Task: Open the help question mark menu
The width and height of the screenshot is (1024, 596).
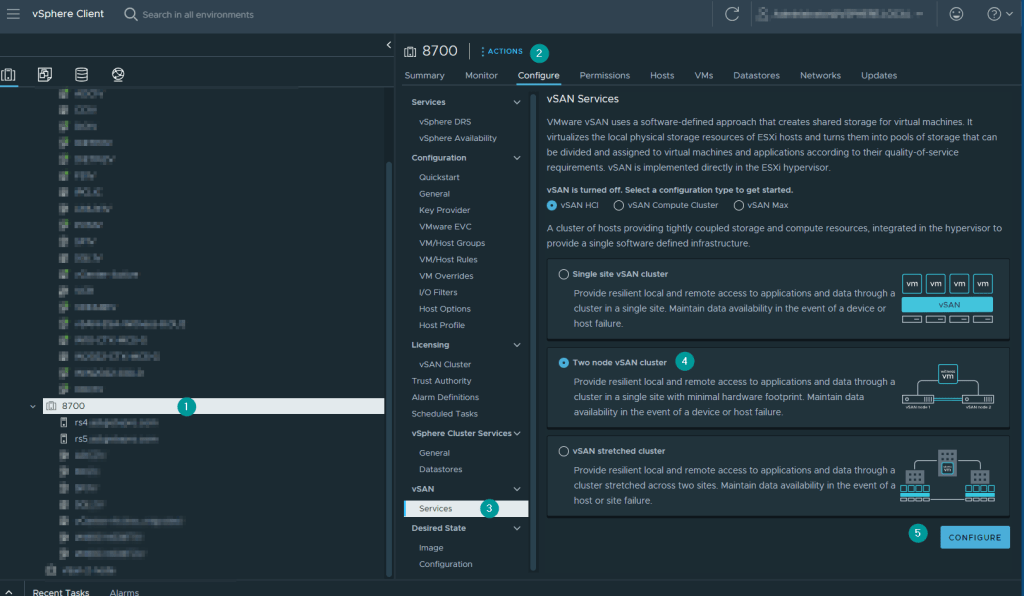Action: coord(993,14)
